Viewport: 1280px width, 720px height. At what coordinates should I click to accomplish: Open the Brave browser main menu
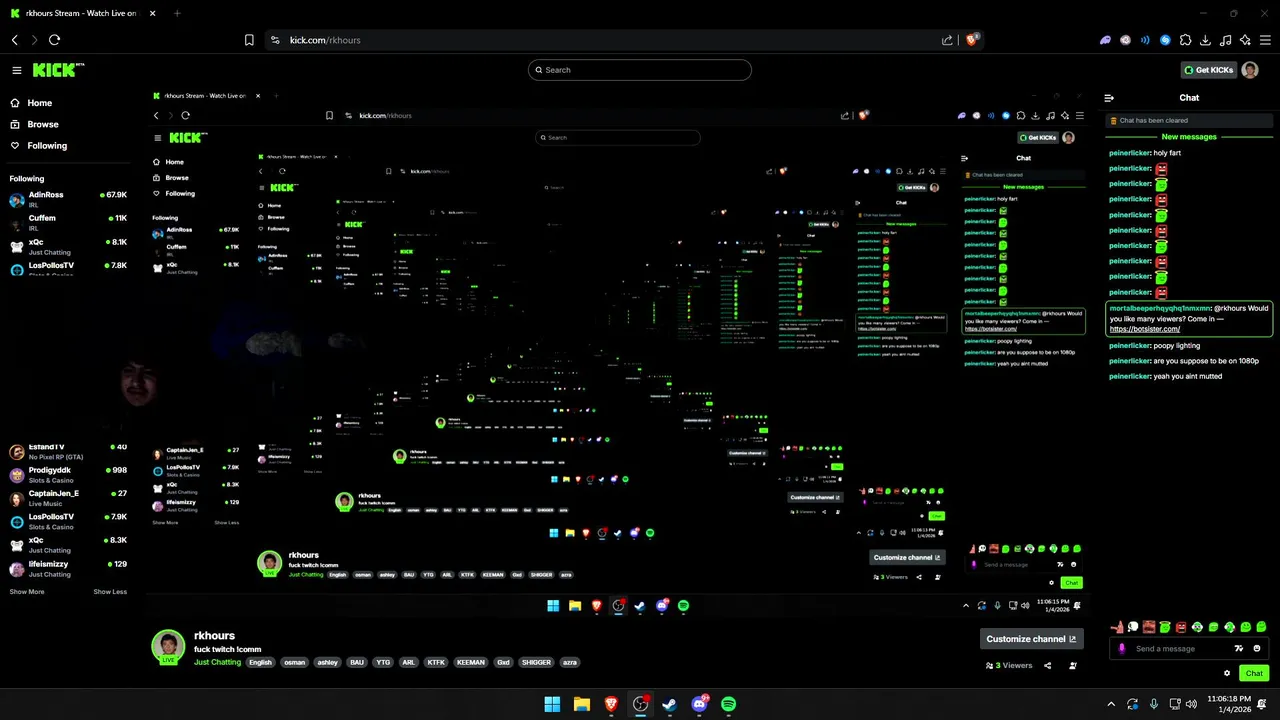[x=1265, y=40]
